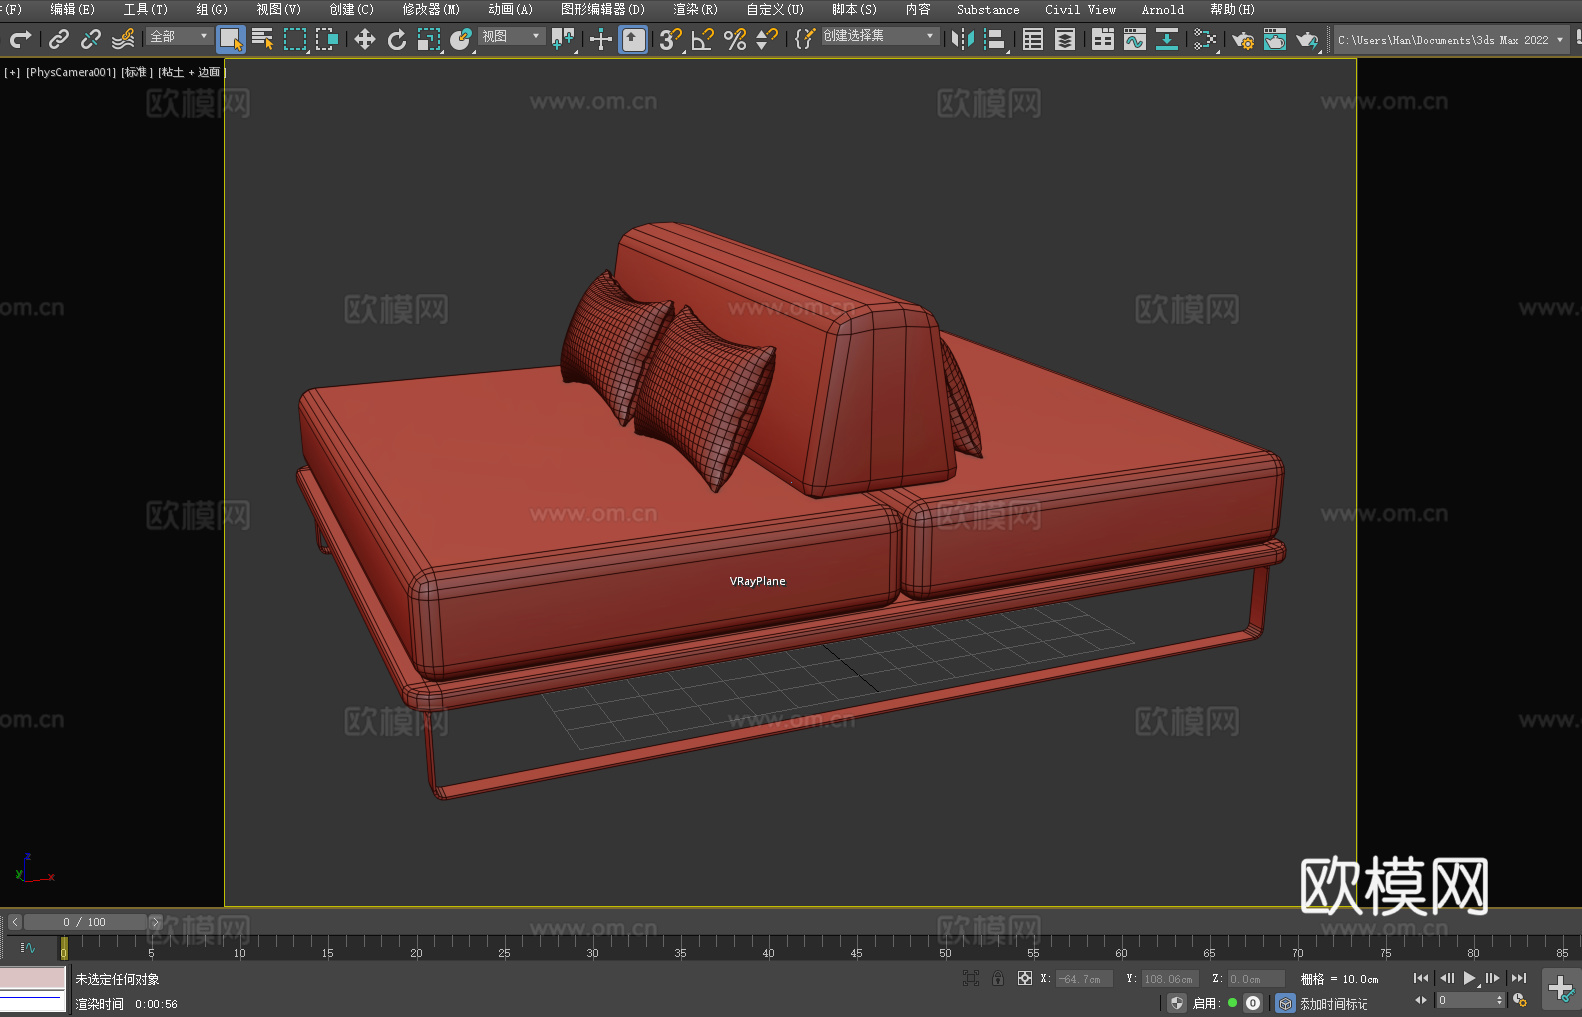Click the Unlink Selection icon
1582x1017 pixels.
tap(91, 39)
